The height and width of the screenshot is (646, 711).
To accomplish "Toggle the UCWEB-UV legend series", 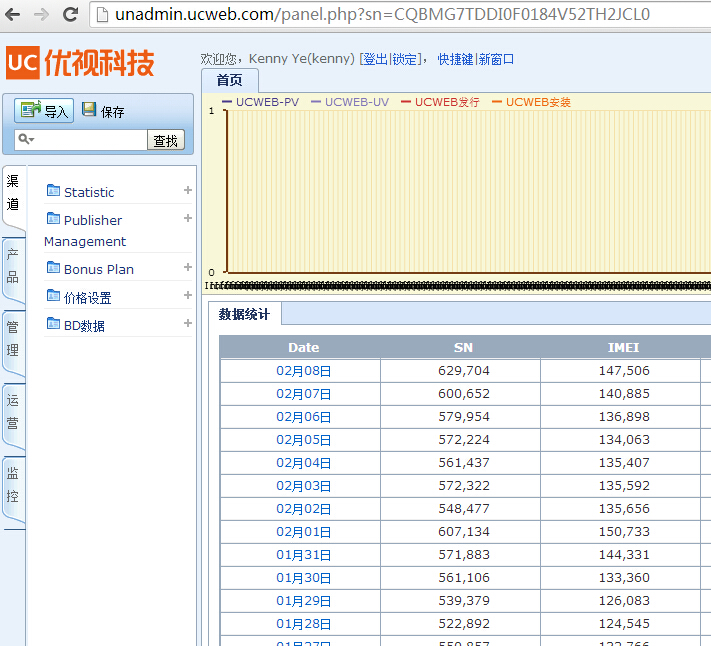I will pyautogui.click(x=350, y=102).
